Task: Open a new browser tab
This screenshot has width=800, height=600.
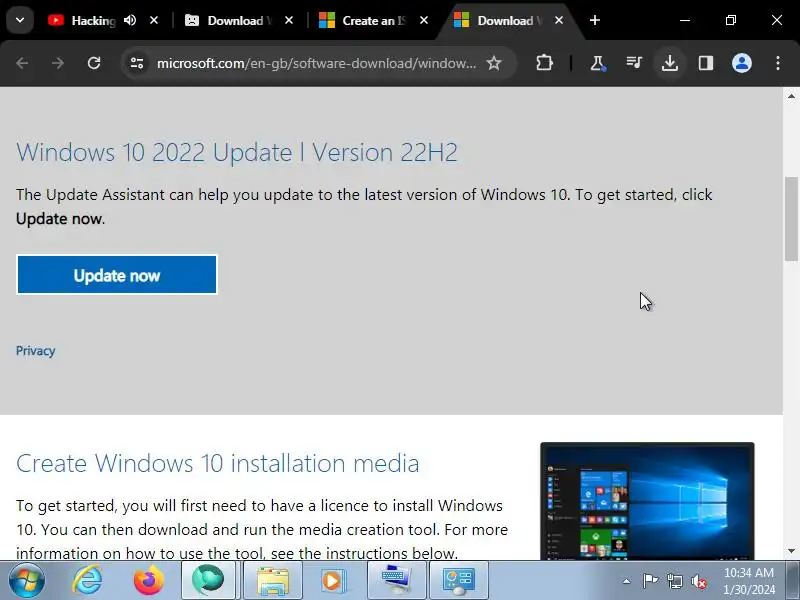Action: pos(595,20)
